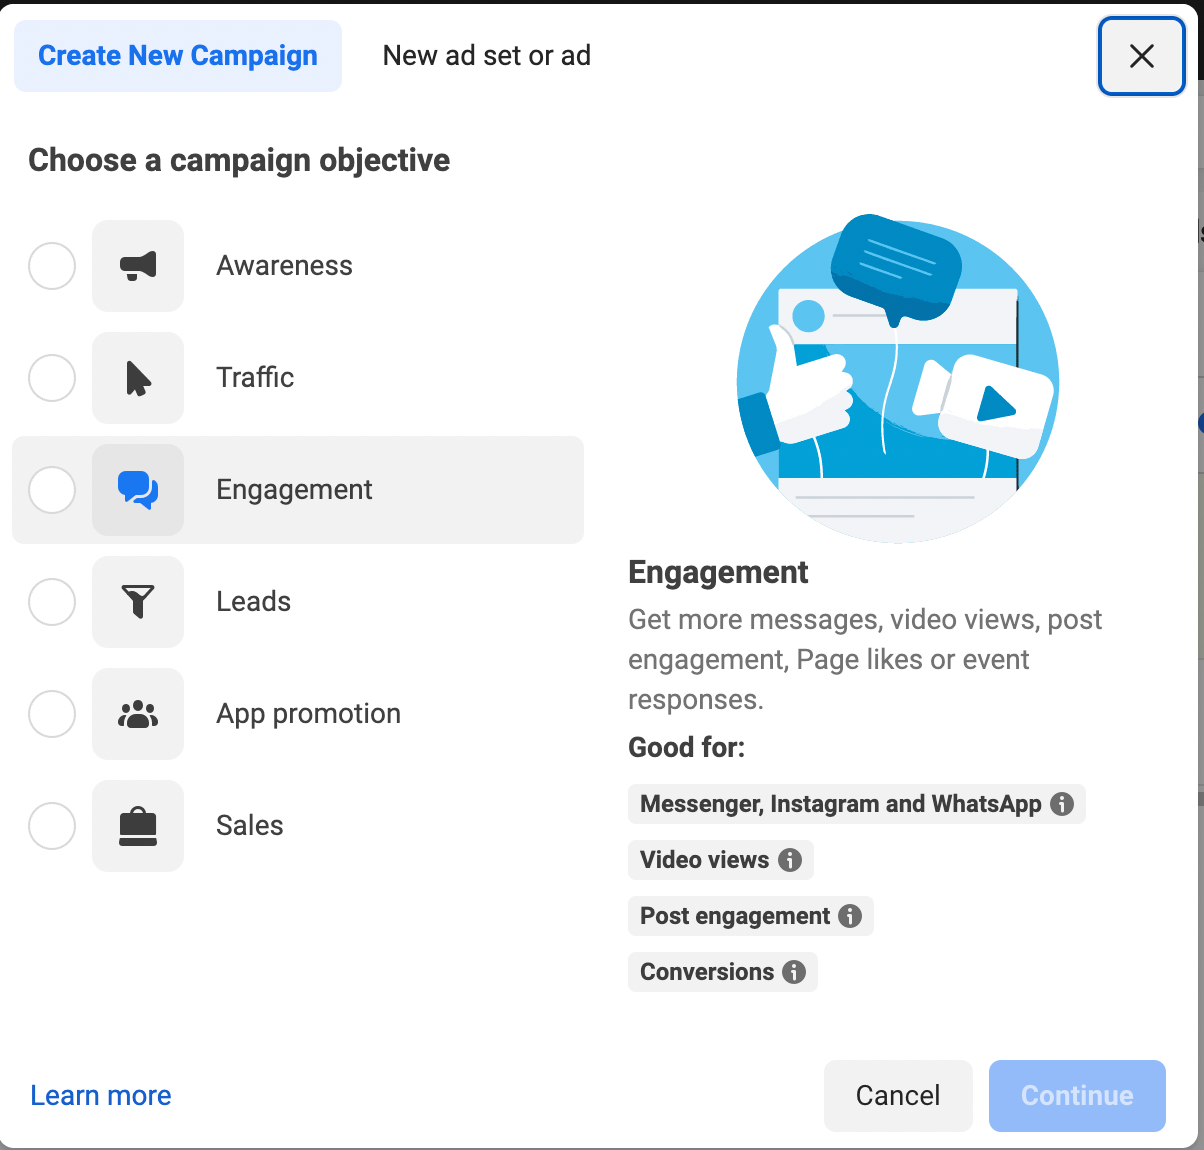Click the Engagement illustration image

[897, 378]
